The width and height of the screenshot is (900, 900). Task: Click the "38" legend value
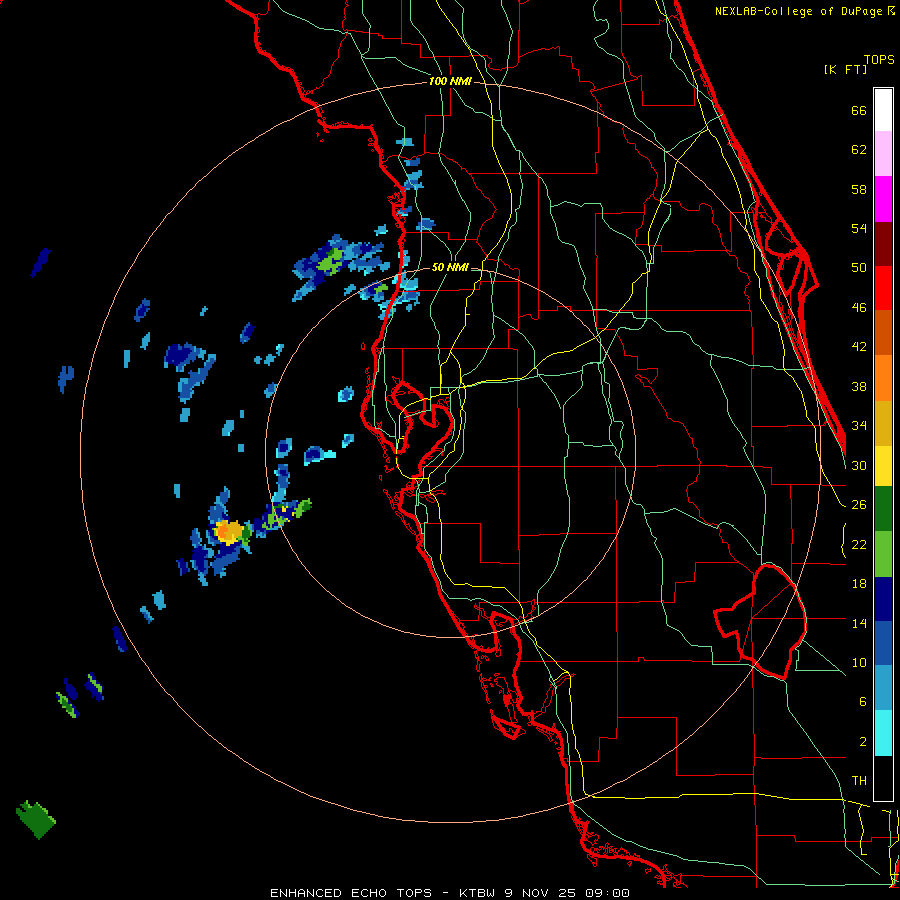click(x=859, y=387)
